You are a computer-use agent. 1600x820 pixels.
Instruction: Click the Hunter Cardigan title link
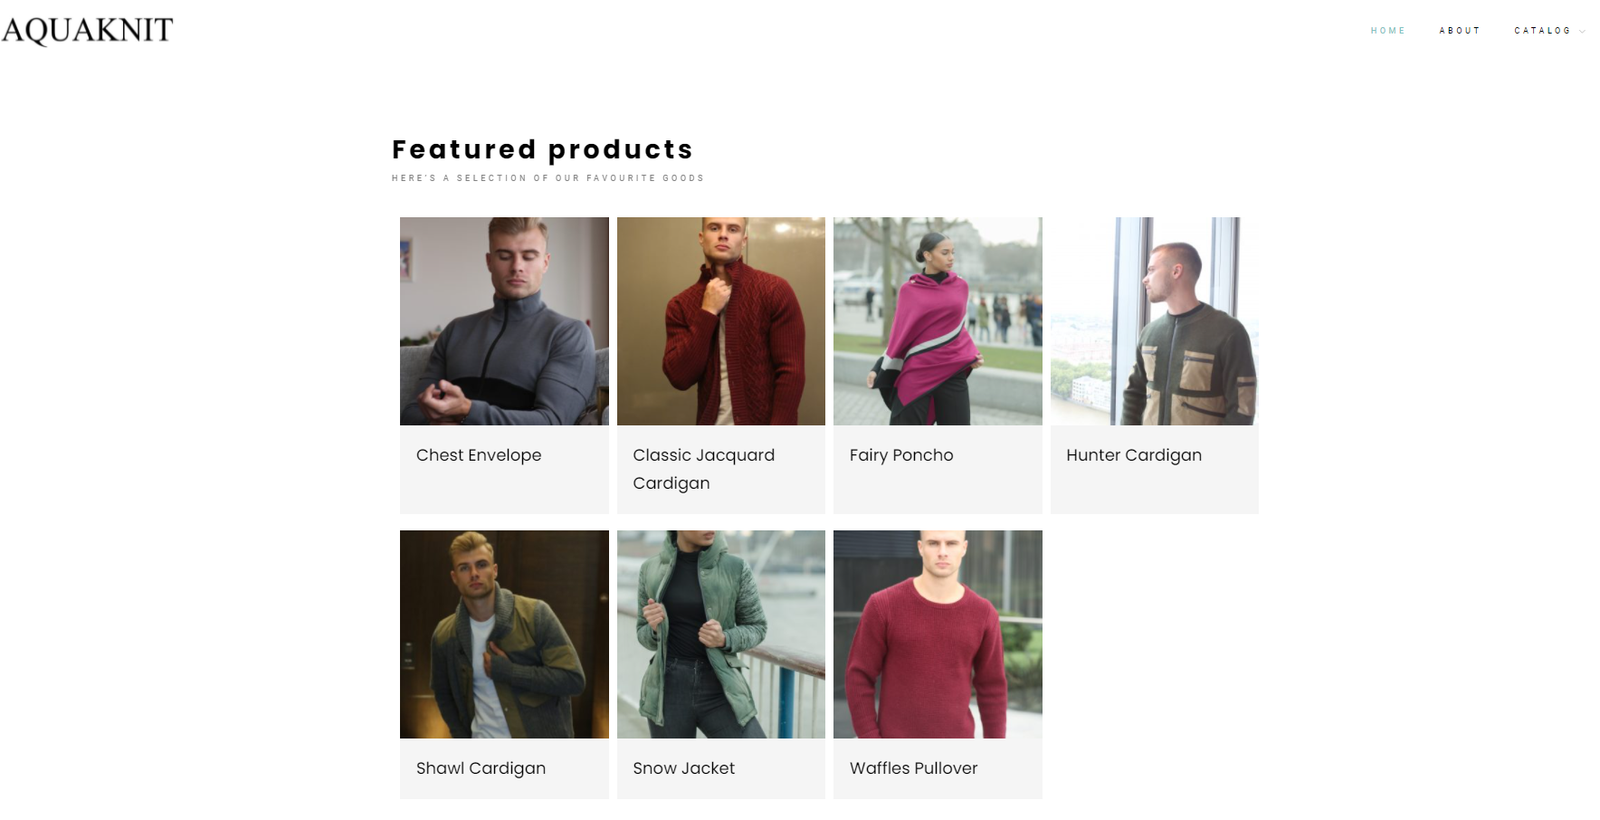click(1134, 455)
